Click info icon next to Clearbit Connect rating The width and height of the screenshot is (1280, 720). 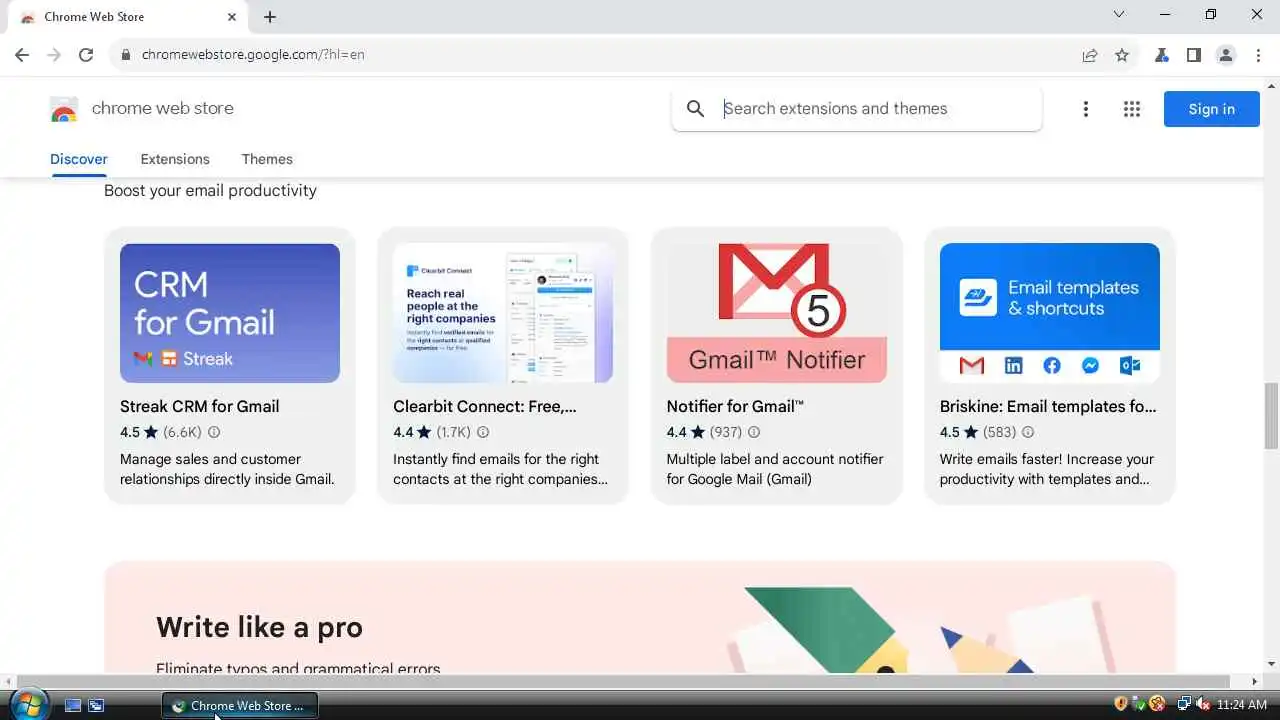483,433
